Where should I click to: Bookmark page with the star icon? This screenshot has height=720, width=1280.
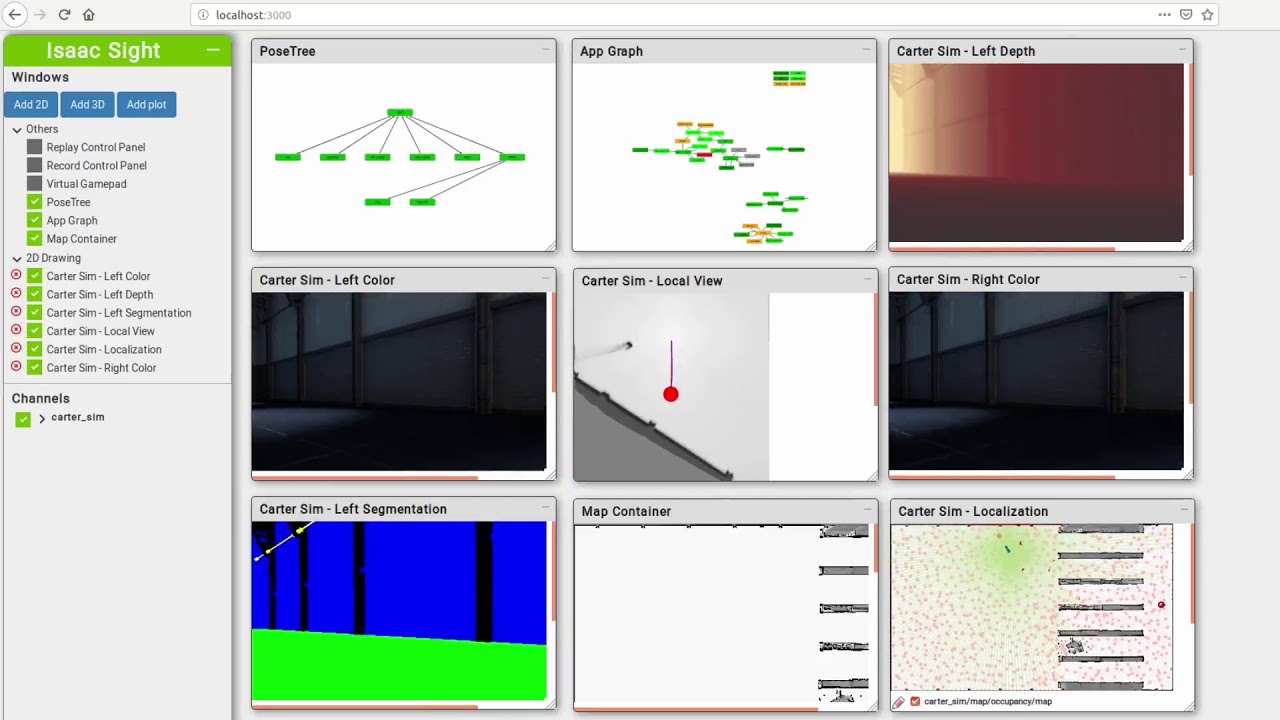coord(1207,15)
